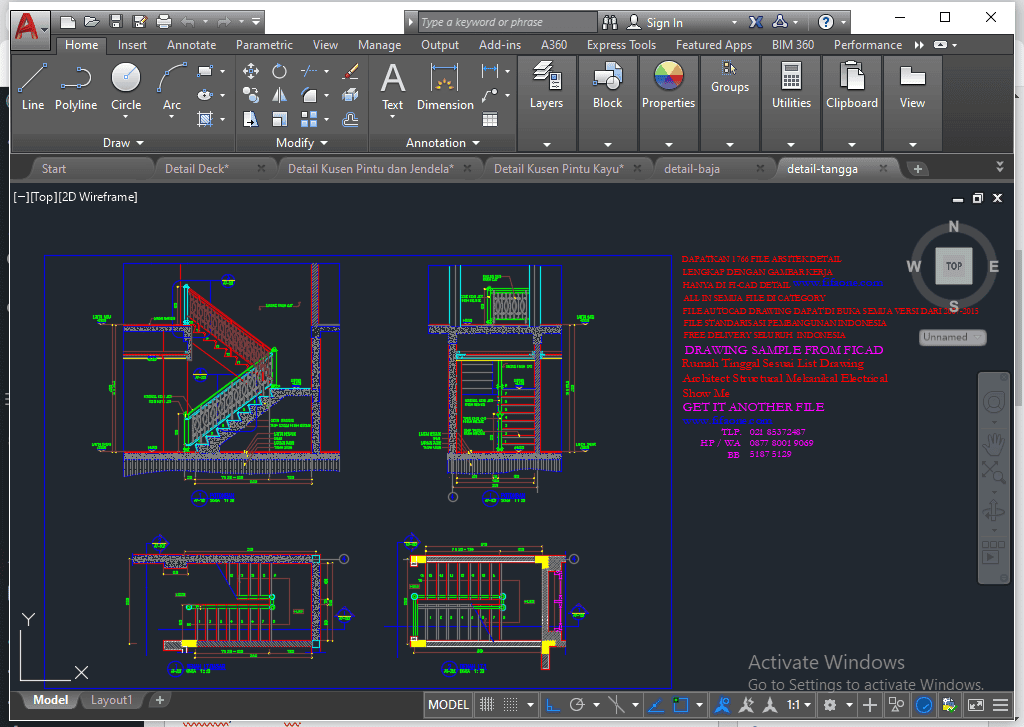This screenshot has height=727, width=1024.
Task: Open the Parametric ribbon tab
Action: [264, 44]
